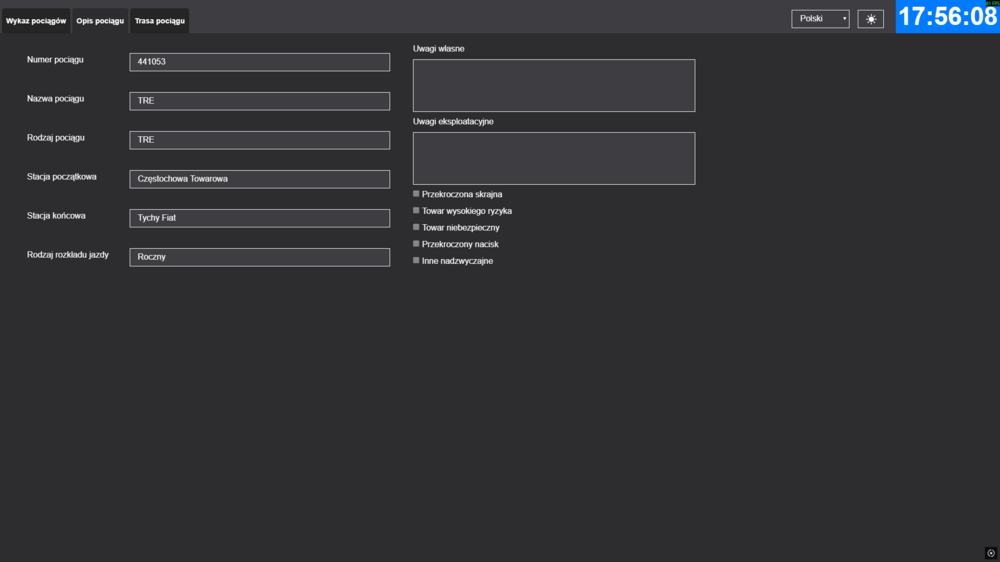The height and width of the screenshot is (562, 1000).
Task: Switch to the Wykaz pociągów tab
Action: pos(36,21)
